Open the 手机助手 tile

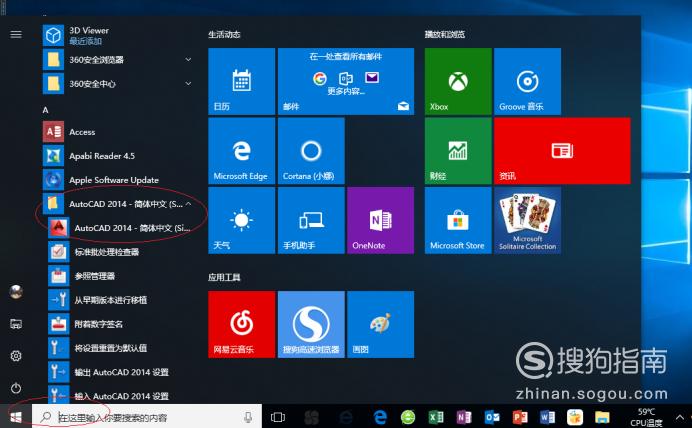(x=311, y=220)
